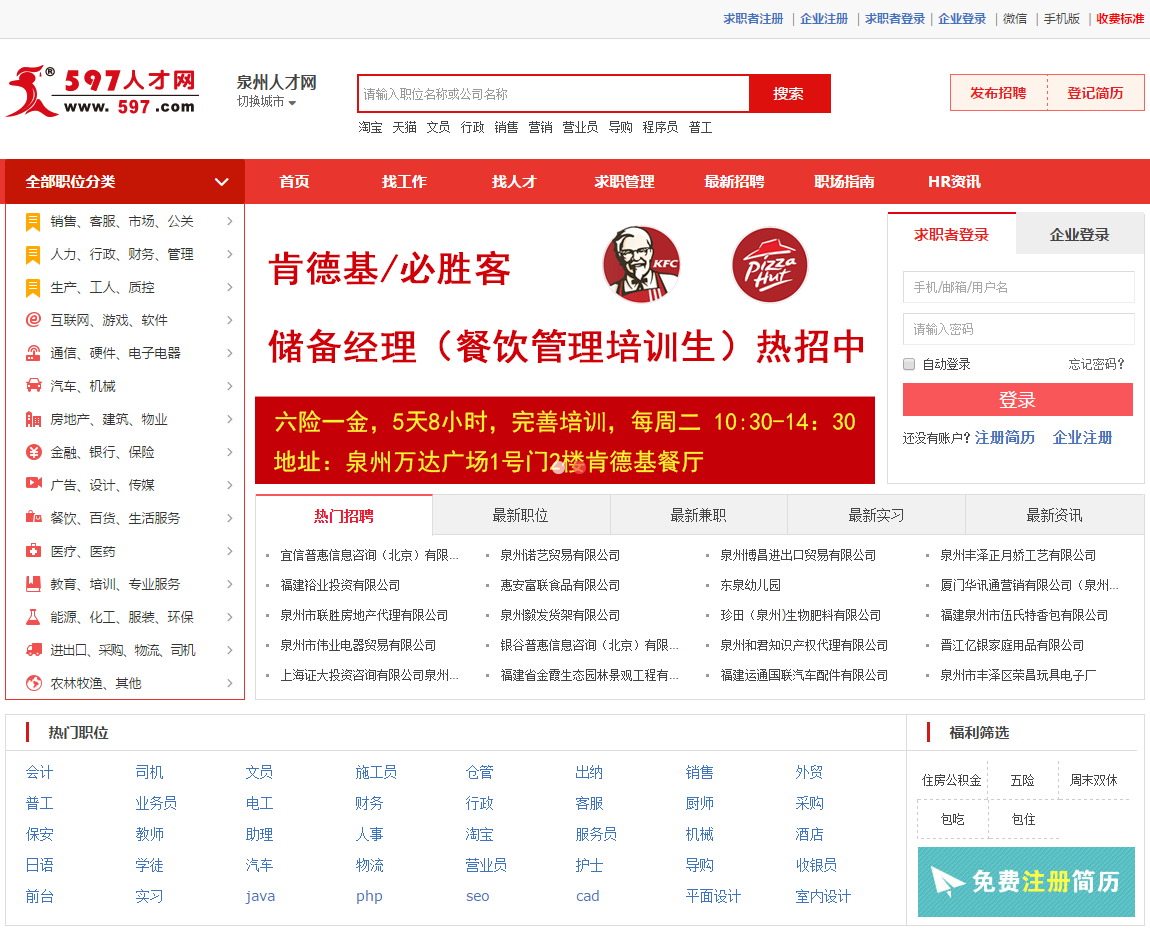The image size is (1150, 932).
Task: Expand the 人力、行政、财务、管理 category arrow
Action: click(x=230, y=254)
